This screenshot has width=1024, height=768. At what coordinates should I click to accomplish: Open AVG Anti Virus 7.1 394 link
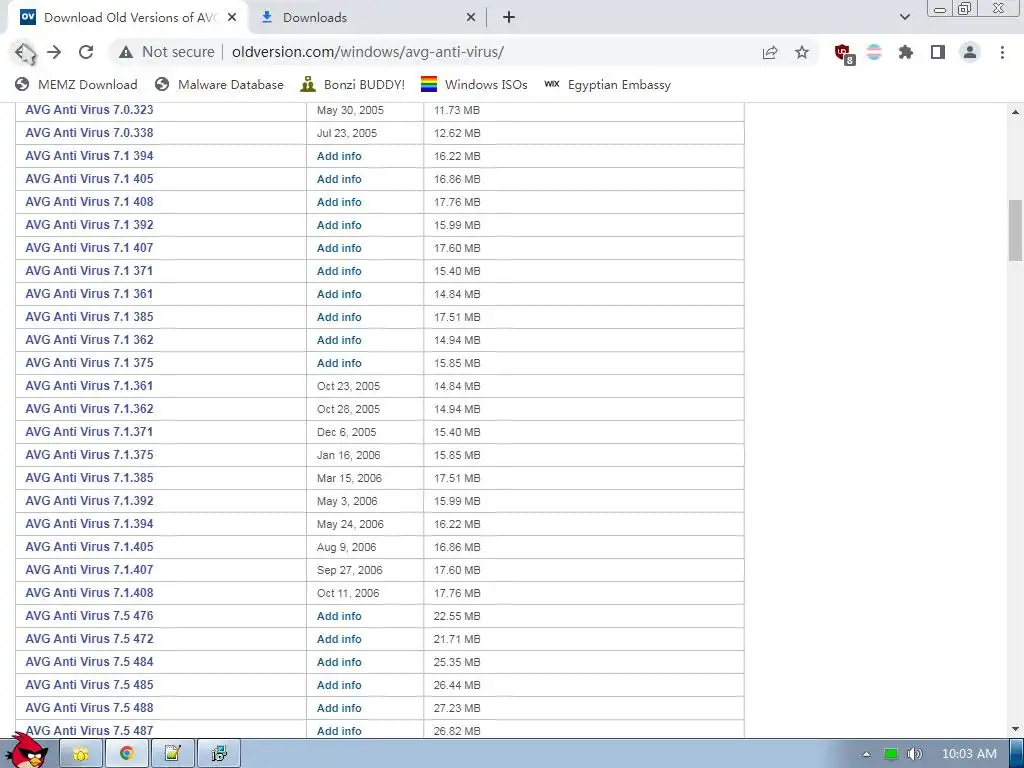tap(89, 155)
